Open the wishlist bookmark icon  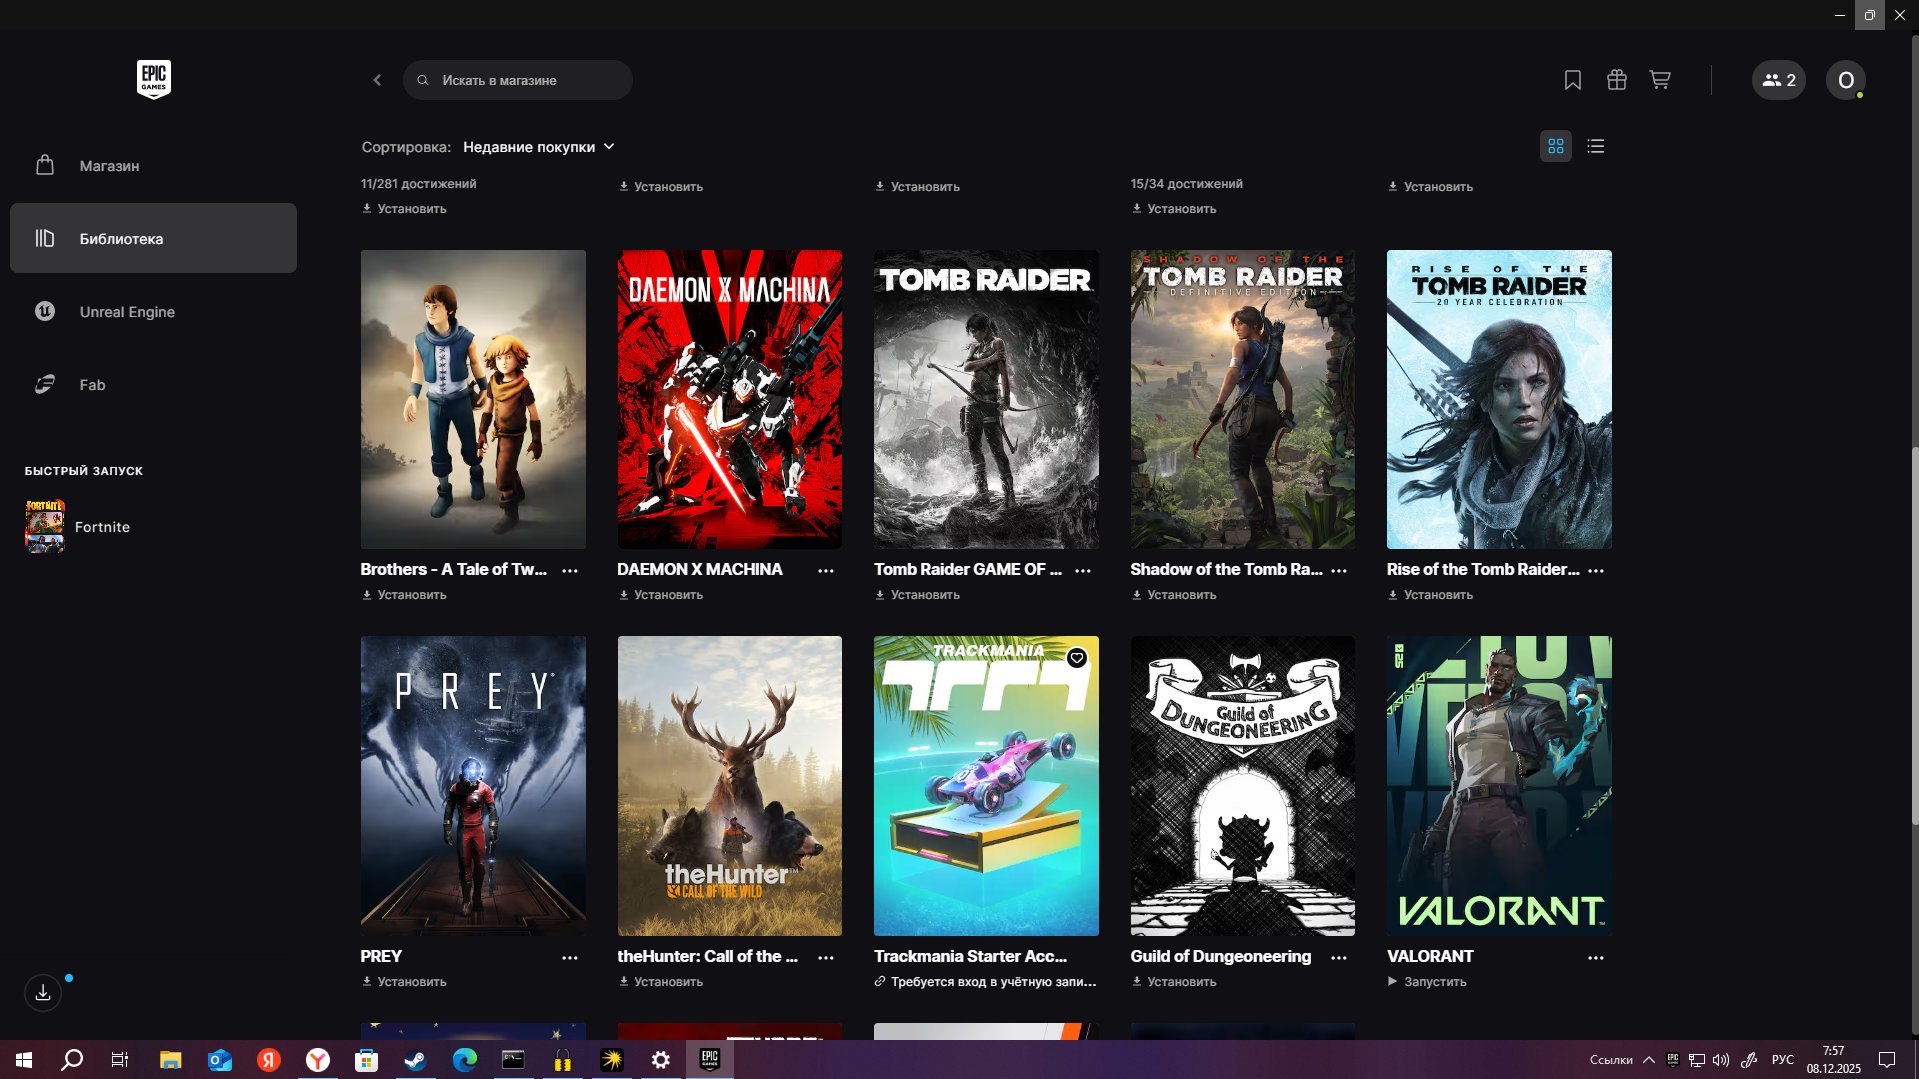point(1572,80)
